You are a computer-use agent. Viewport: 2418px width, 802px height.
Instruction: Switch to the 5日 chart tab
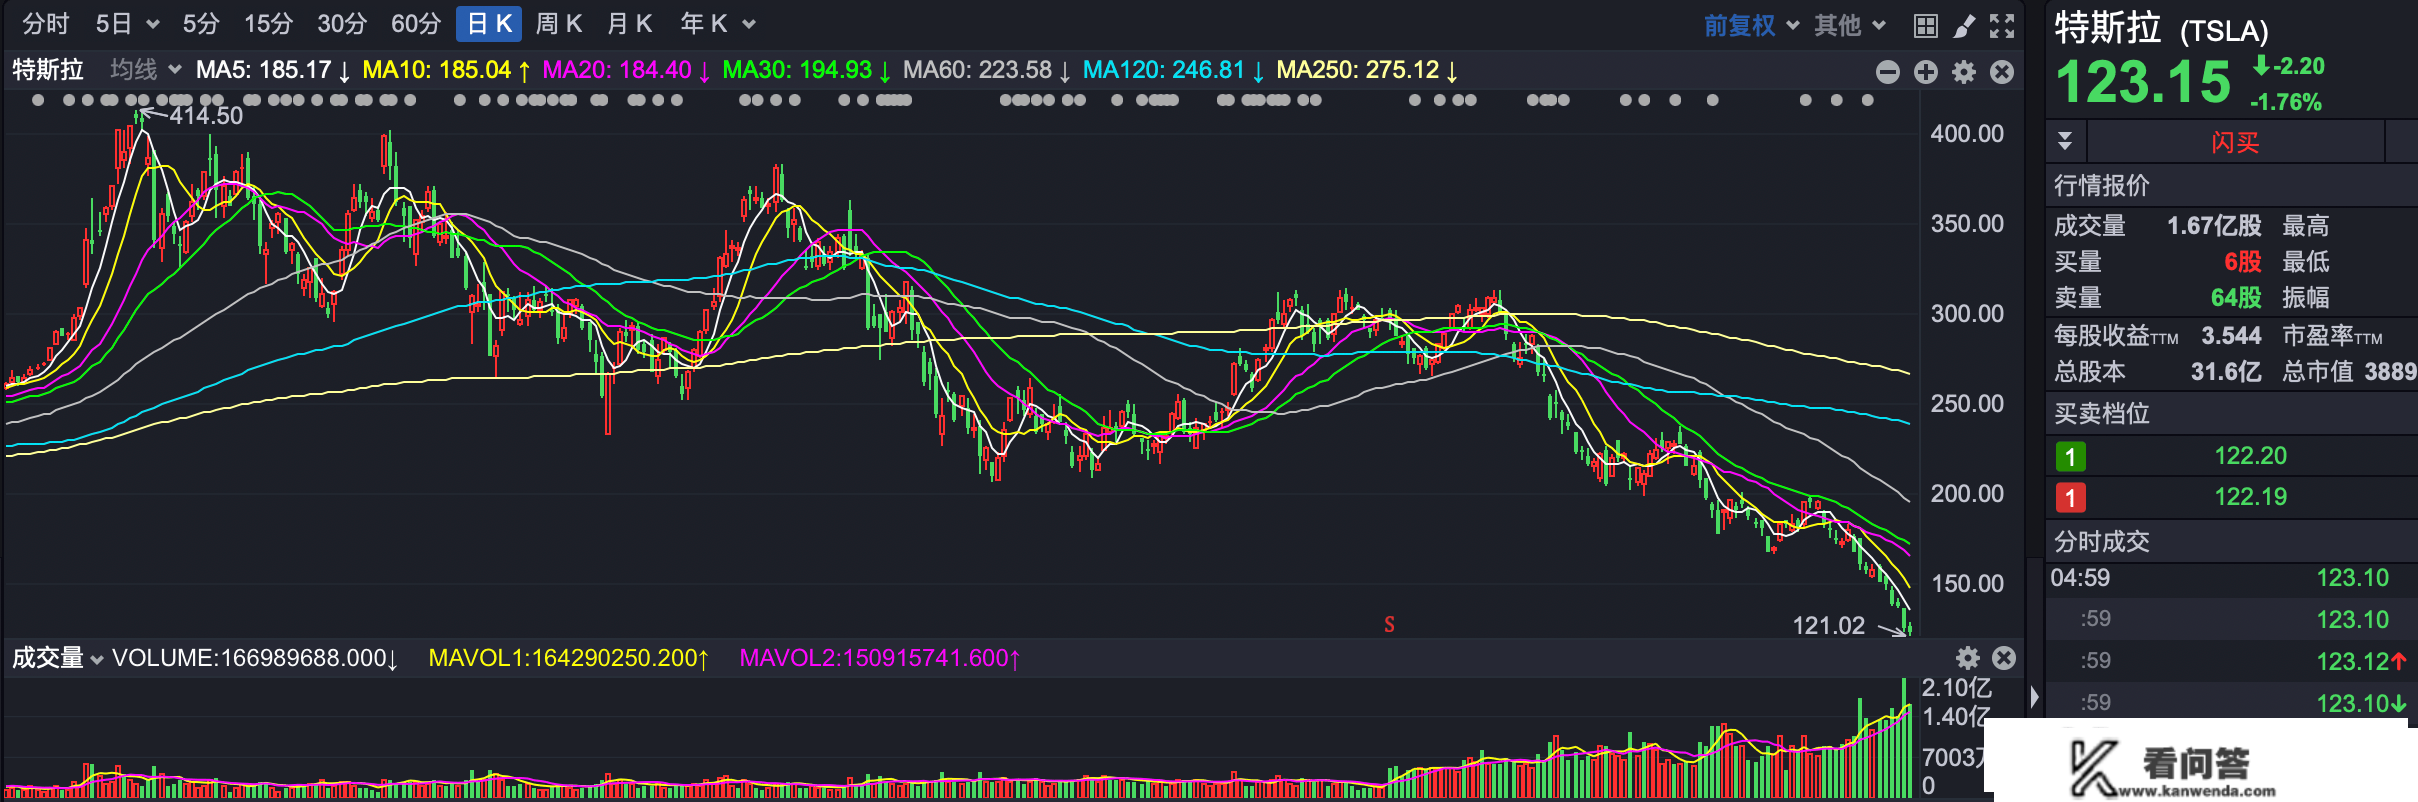tap(114, 24)
